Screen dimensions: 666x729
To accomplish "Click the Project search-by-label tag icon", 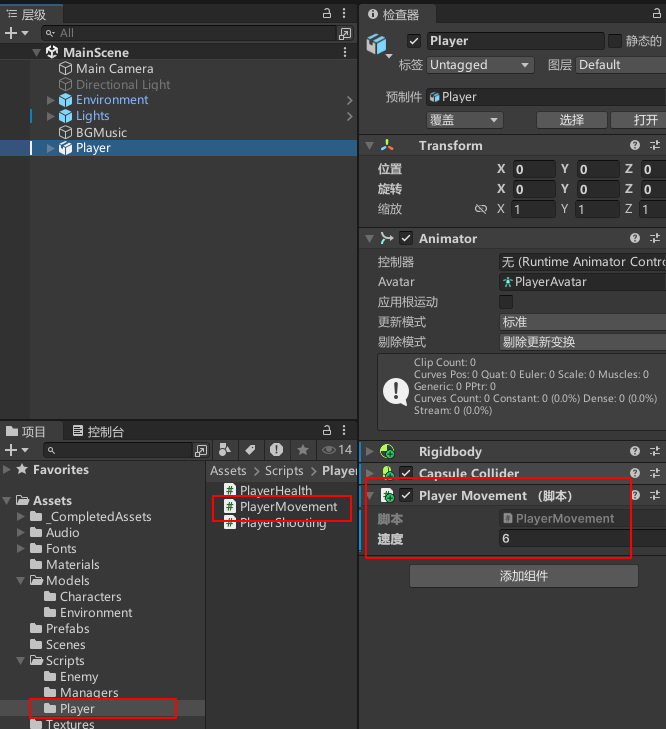I will (x=250, y=450).
